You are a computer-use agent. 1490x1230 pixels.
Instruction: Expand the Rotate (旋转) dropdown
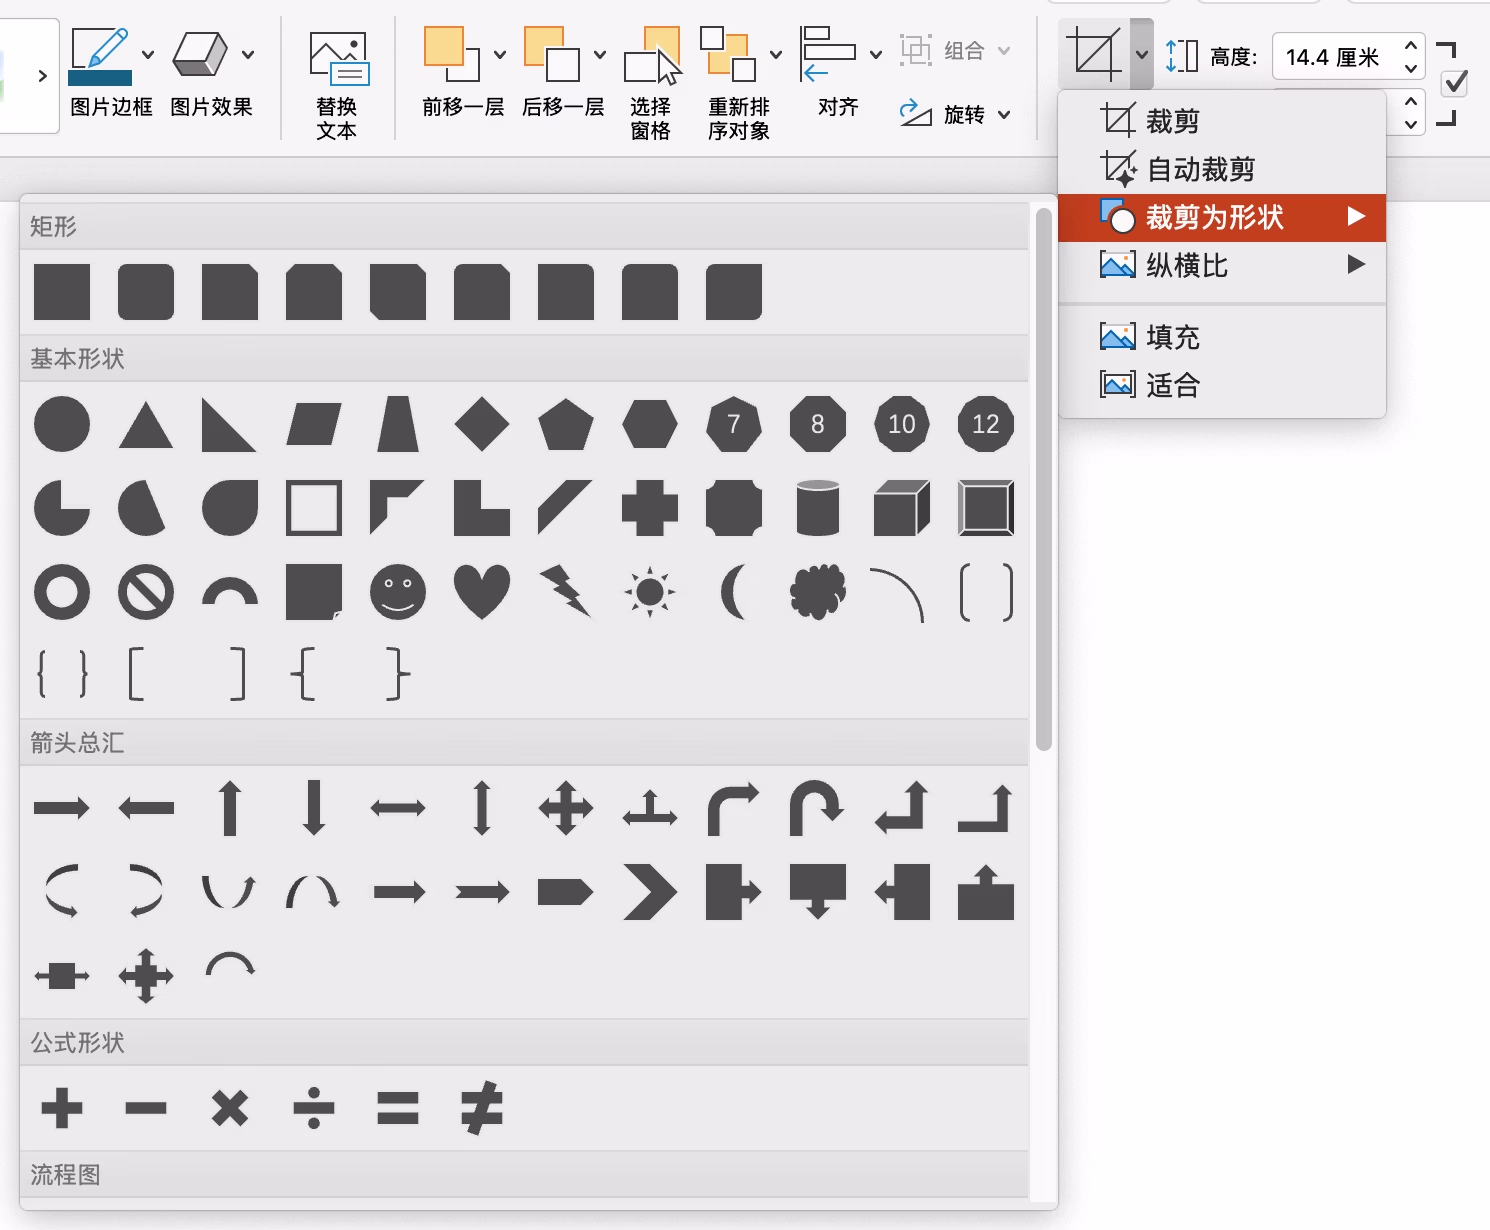1004,115
